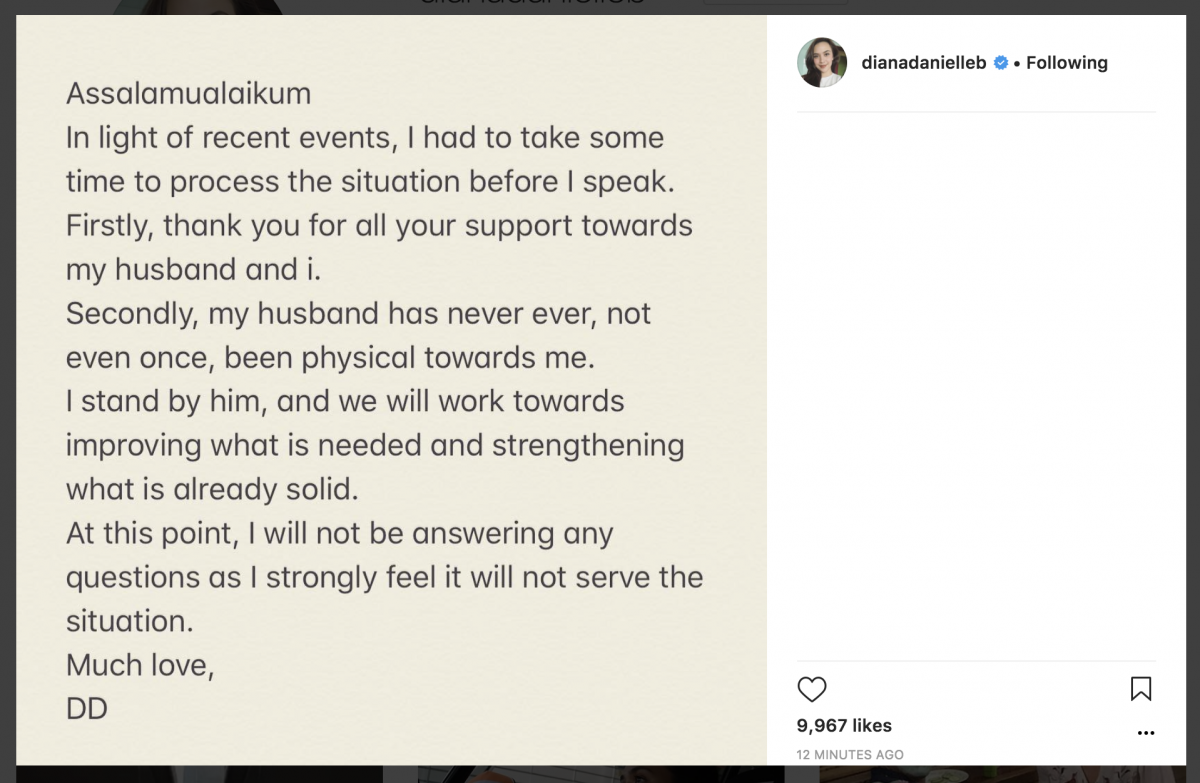Click the statement note image

pyautogui.click(x=392, y=391)
